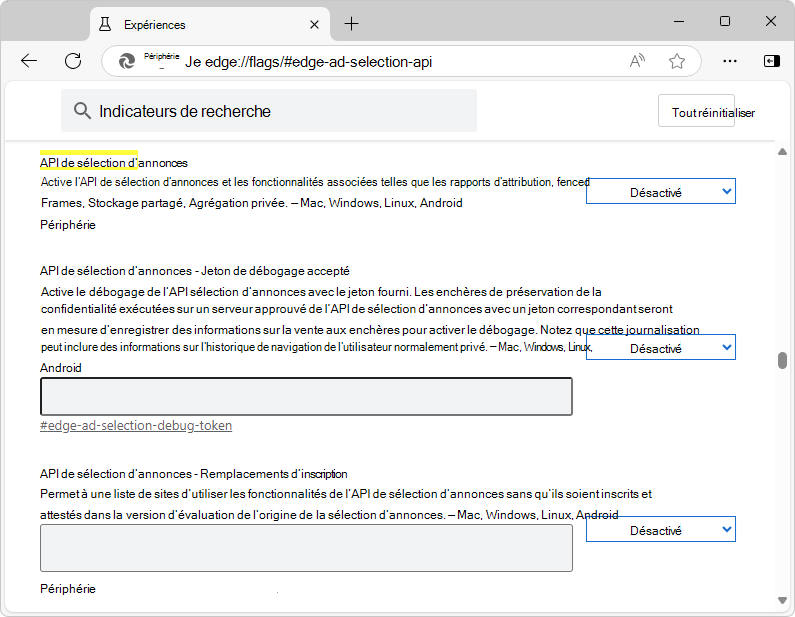Reload the page with the refresh icon
The width and height of the screenshot is (795, 617).
[x=73, y=61]
